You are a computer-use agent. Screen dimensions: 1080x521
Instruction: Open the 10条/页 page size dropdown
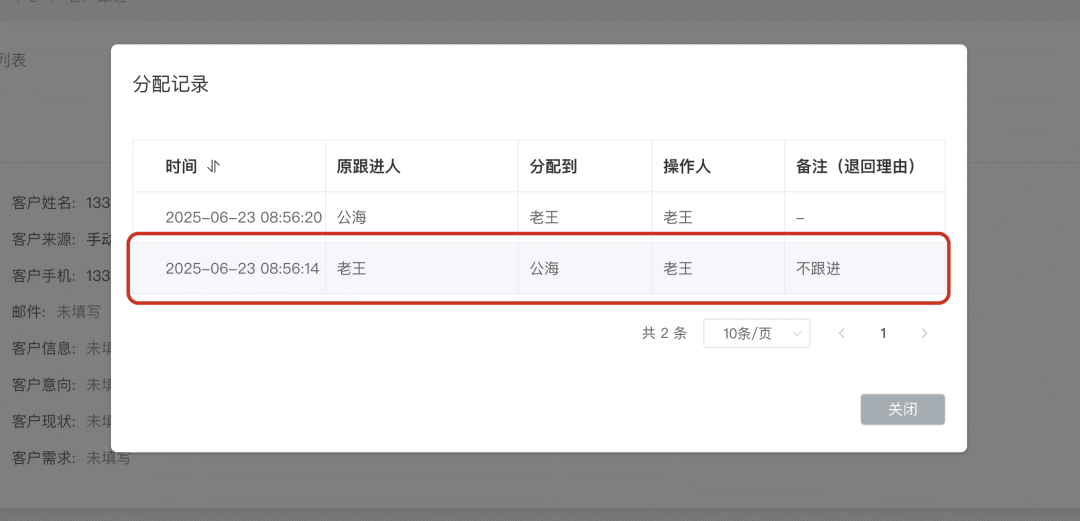coord(757,334)
